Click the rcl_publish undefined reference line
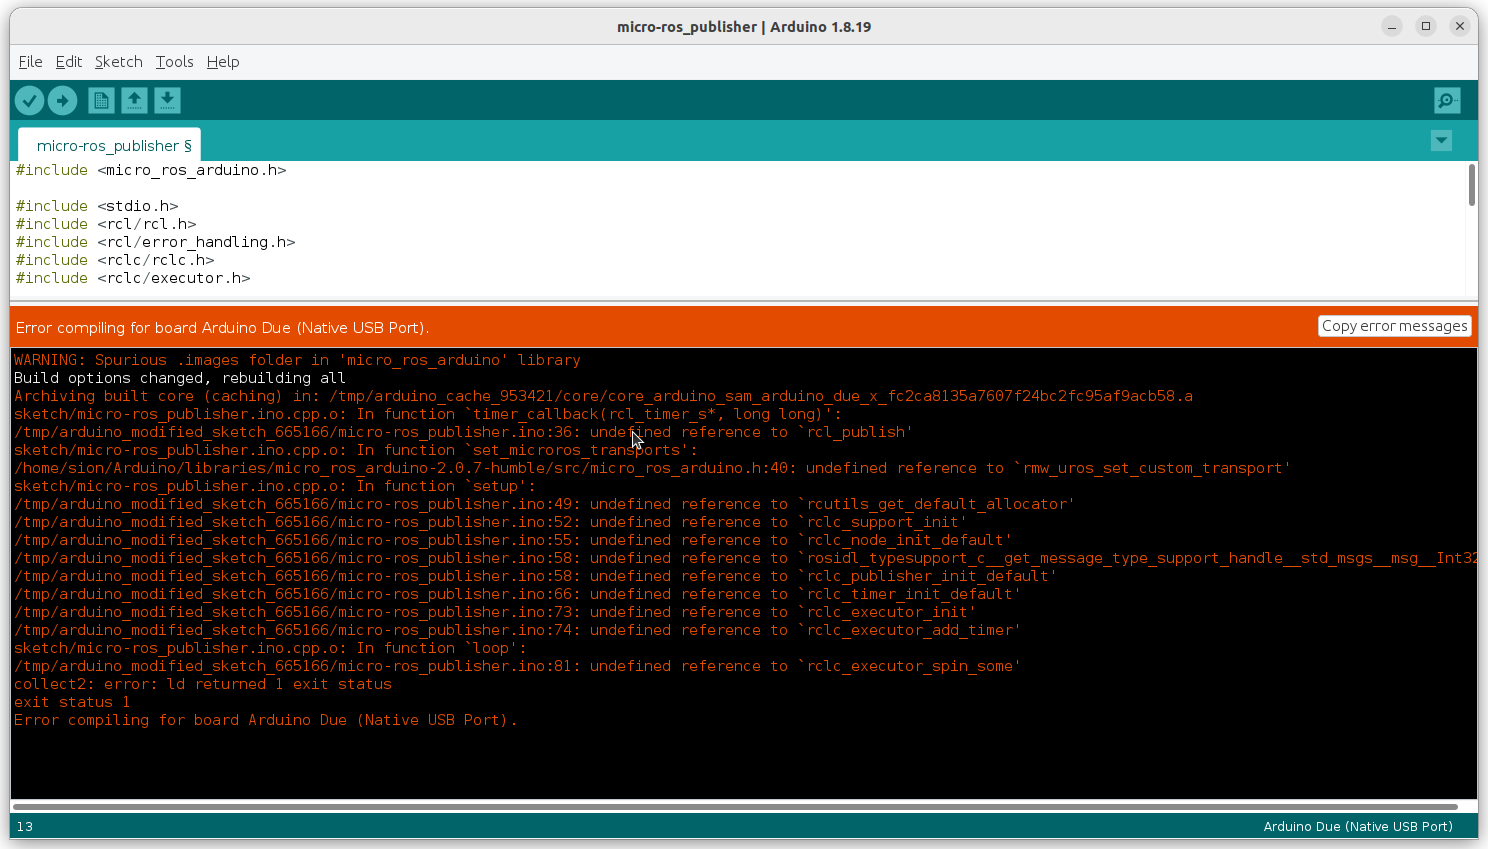 pyautogui.click(x=463, y=432)
